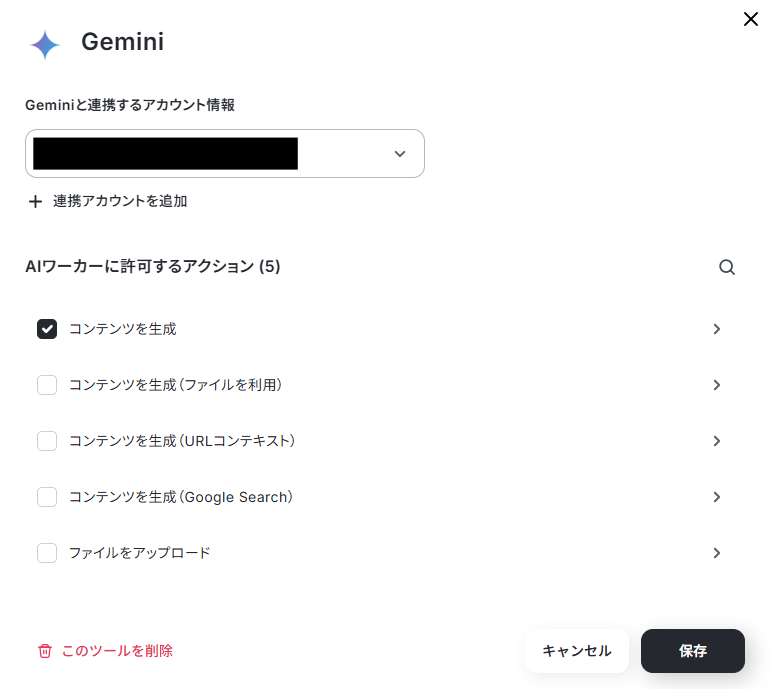771x689 pixels.
Task: Expand the Google Search action chevron
Action: tap(716, 497)
